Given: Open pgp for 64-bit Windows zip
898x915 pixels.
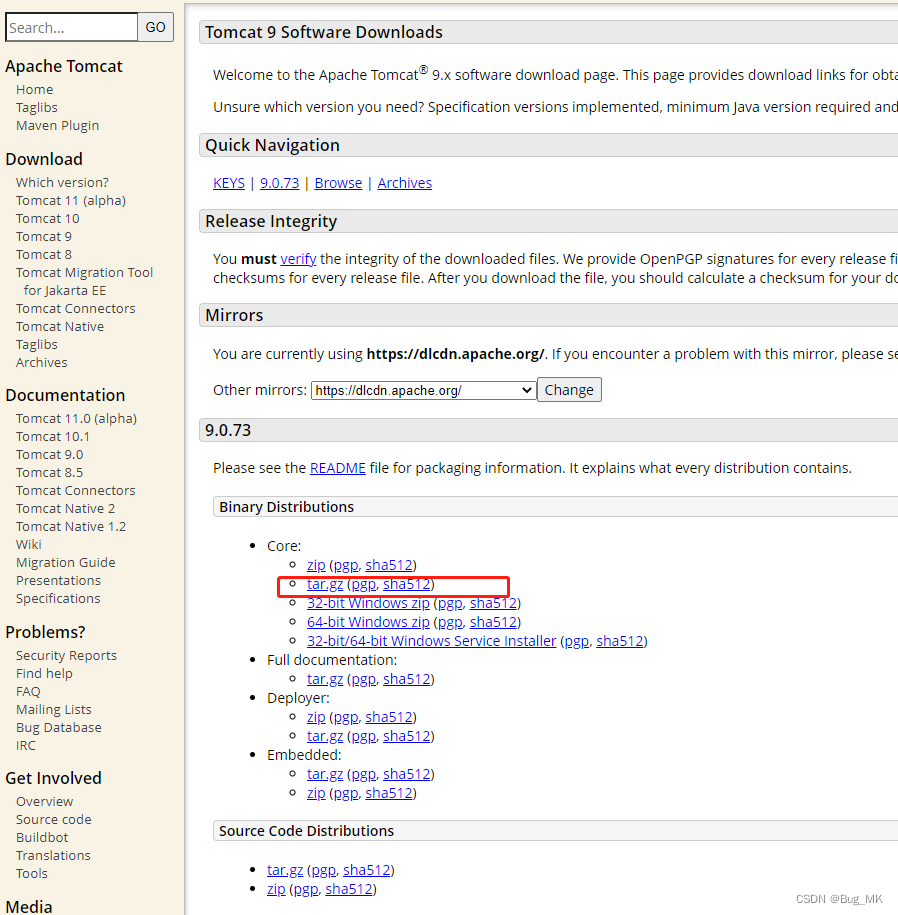Looking at the screenshot, I should pos(450,622).
